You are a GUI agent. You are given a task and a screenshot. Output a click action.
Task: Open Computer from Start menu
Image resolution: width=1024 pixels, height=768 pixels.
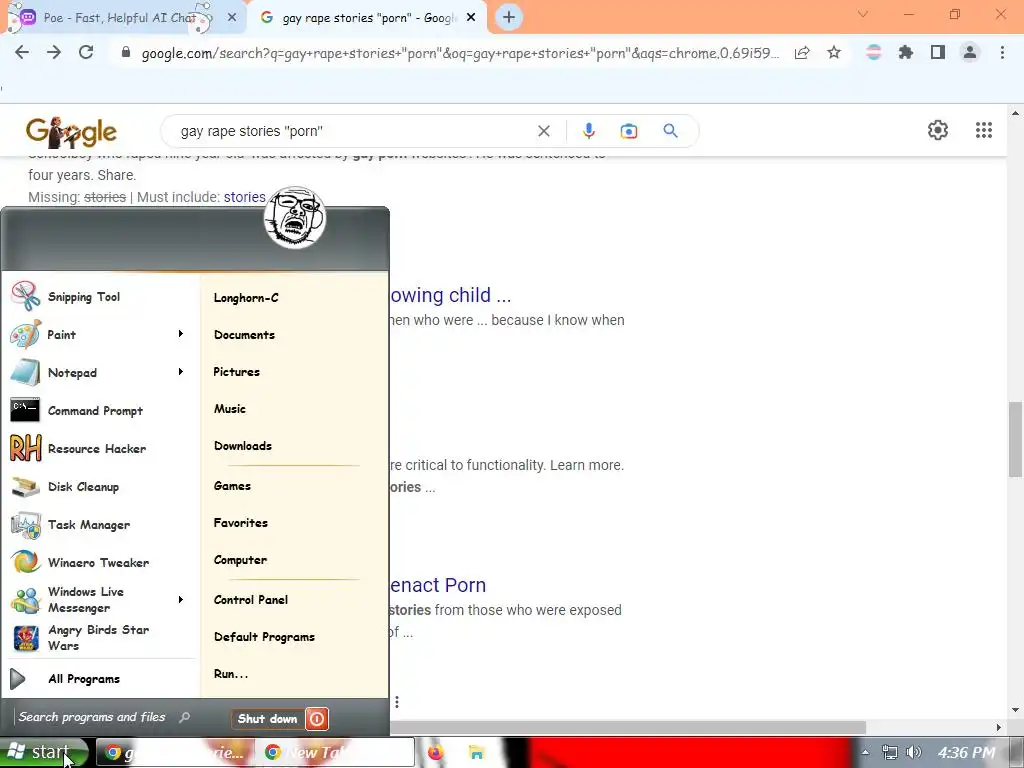pyautogui.click(x=240, y=560)
